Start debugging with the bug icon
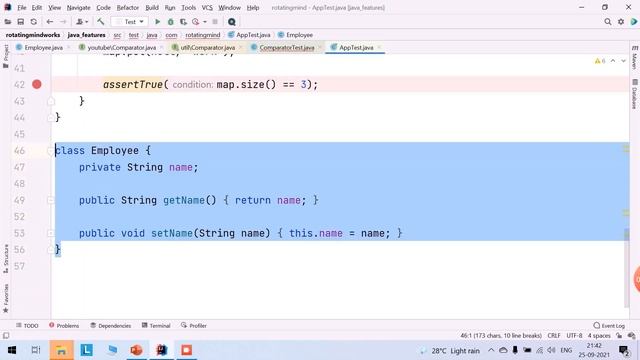 click(x=171, y=22)
